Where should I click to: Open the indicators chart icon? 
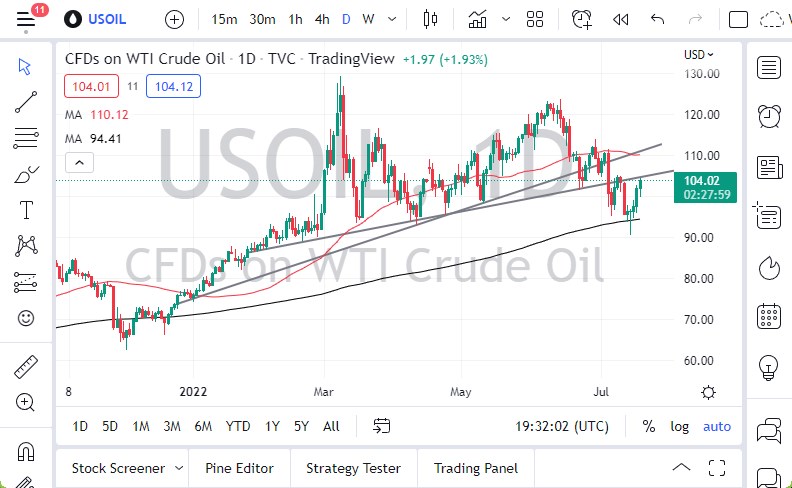(477, 19)
